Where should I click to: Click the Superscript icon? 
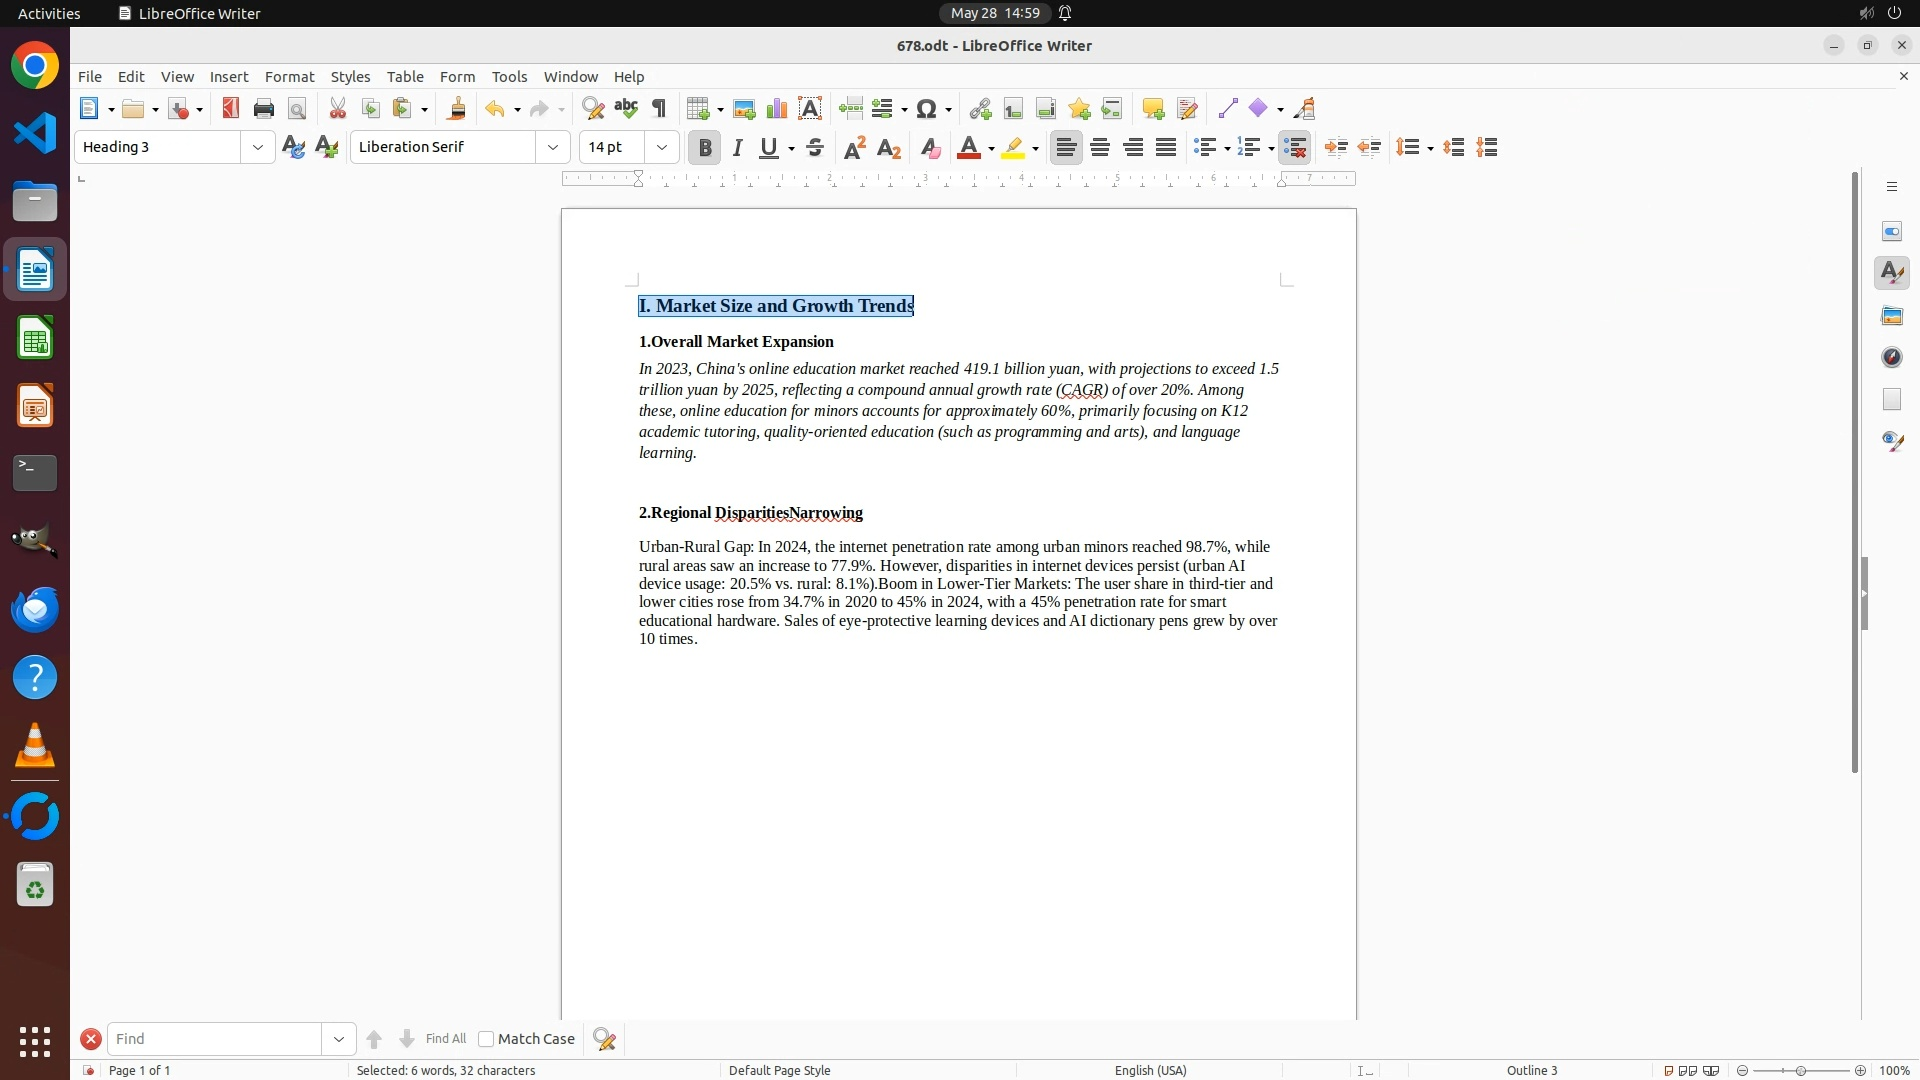pos(855,148)
